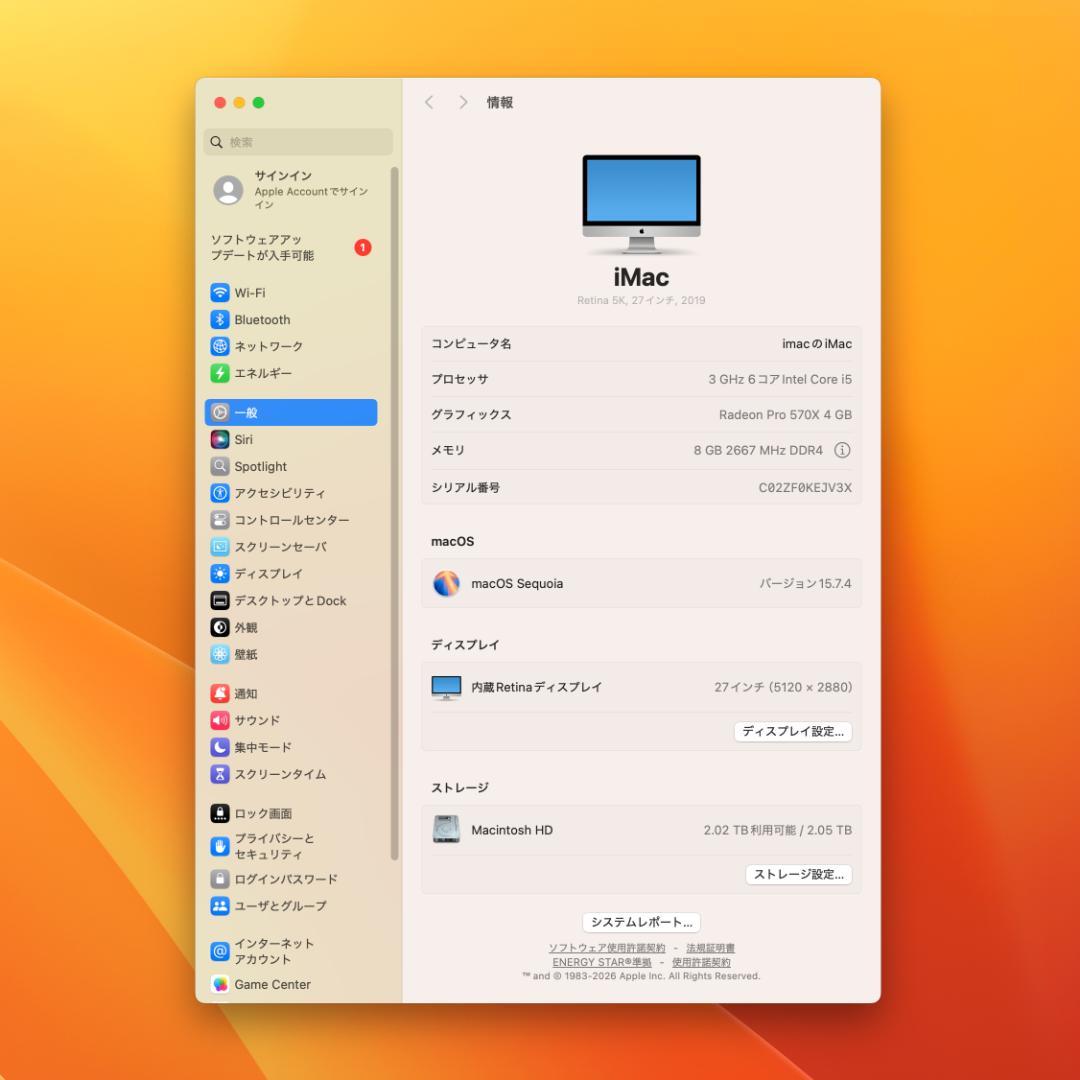
Task: Open Siri settings icon
Action: [220, 439]
